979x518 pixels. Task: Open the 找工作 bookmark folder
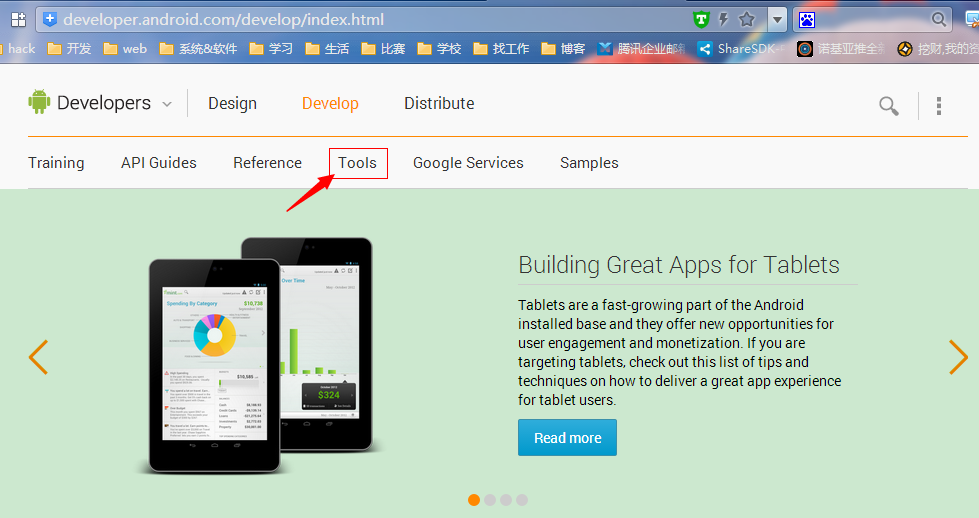501,49
